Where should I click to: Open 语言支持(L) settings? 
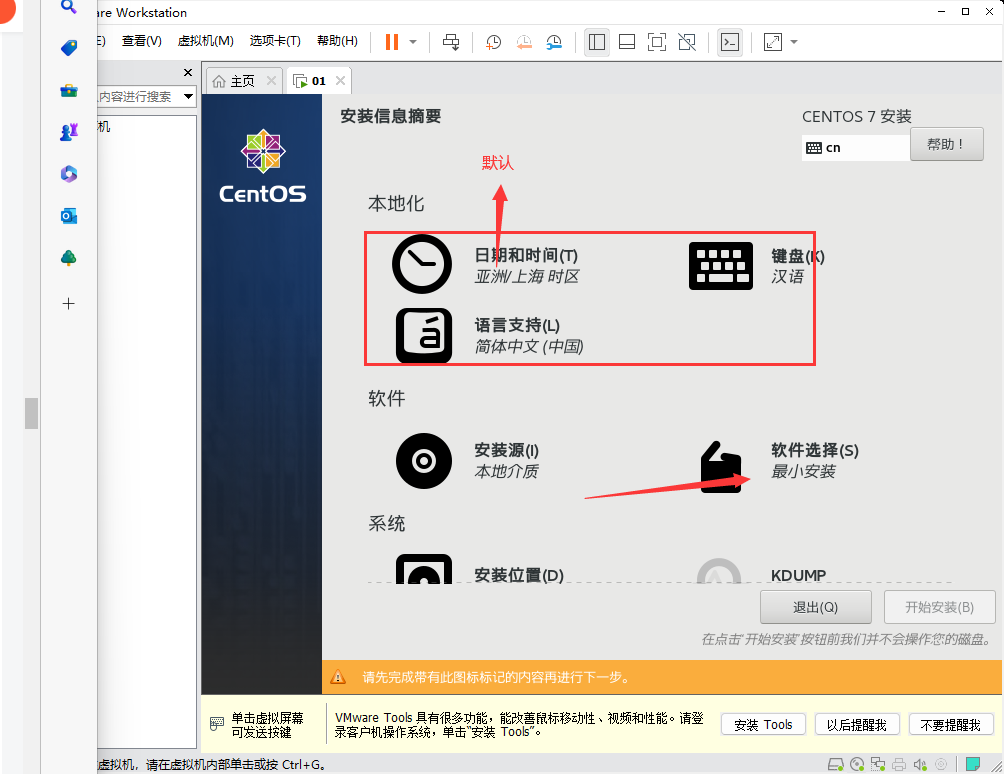click(490, 335)
